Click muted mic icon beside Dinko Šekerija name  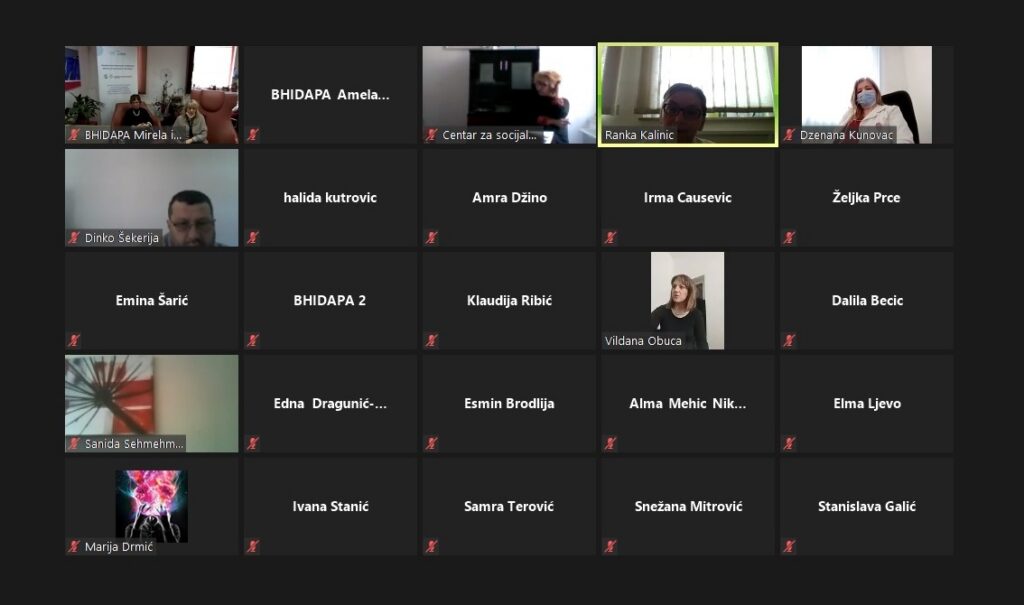(74, 238)
